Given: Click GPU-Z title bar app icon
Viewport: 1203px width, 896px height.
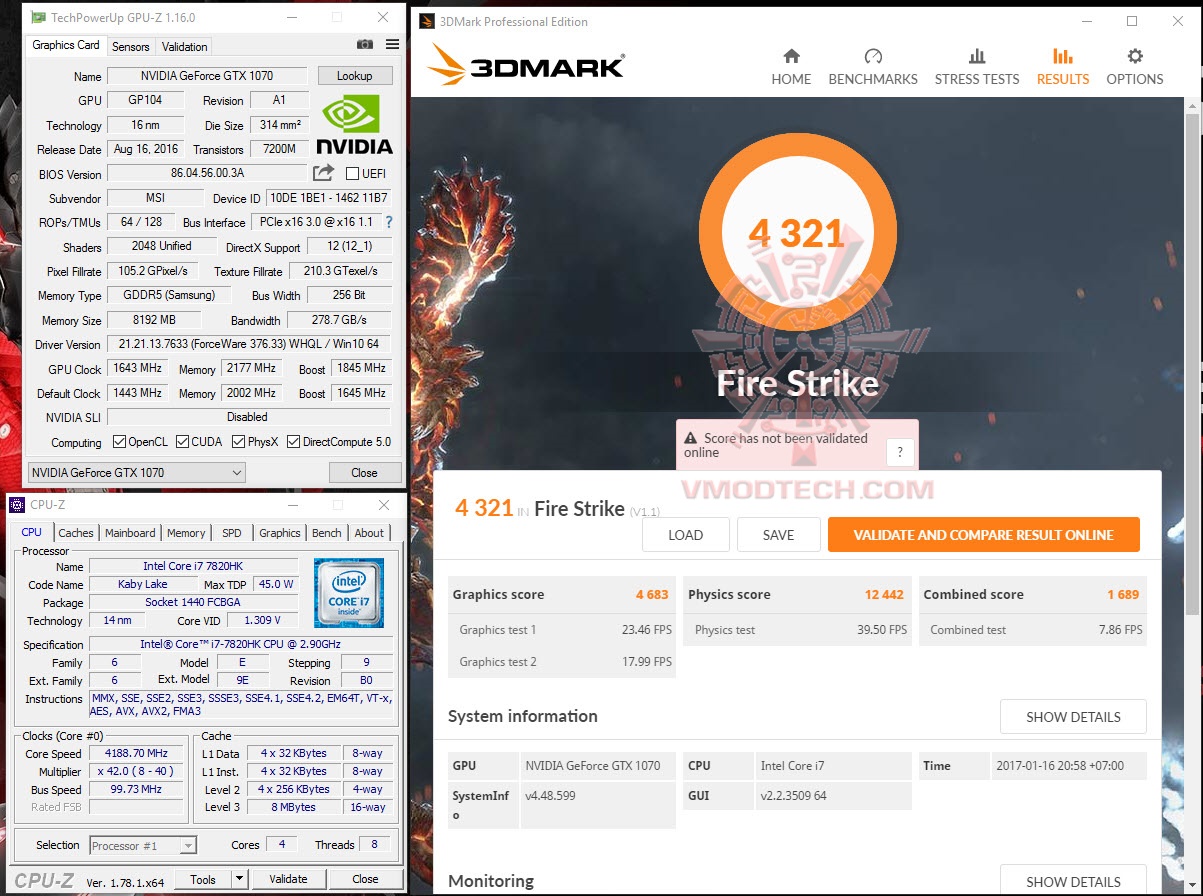Looking at the screenshot, I should 38,17.
